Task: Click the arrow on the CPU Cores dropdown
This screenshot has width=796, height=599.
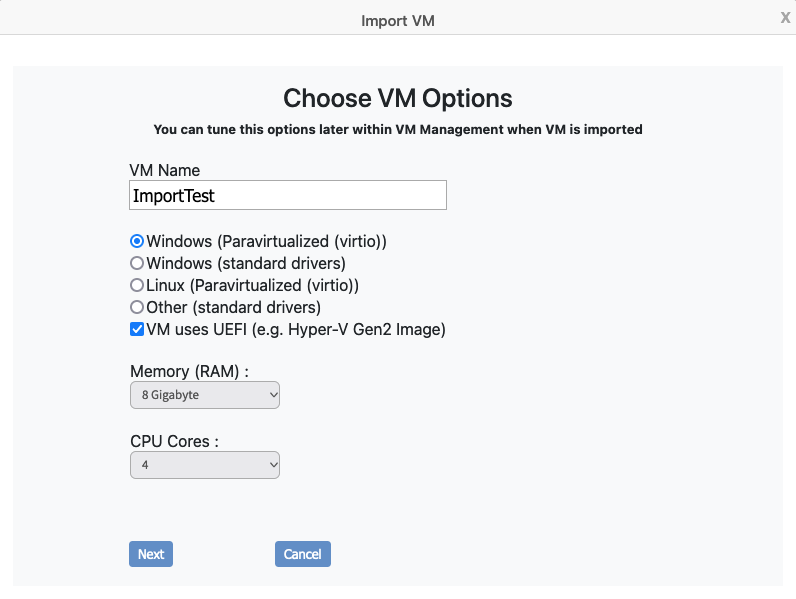Action: (271, 465)
